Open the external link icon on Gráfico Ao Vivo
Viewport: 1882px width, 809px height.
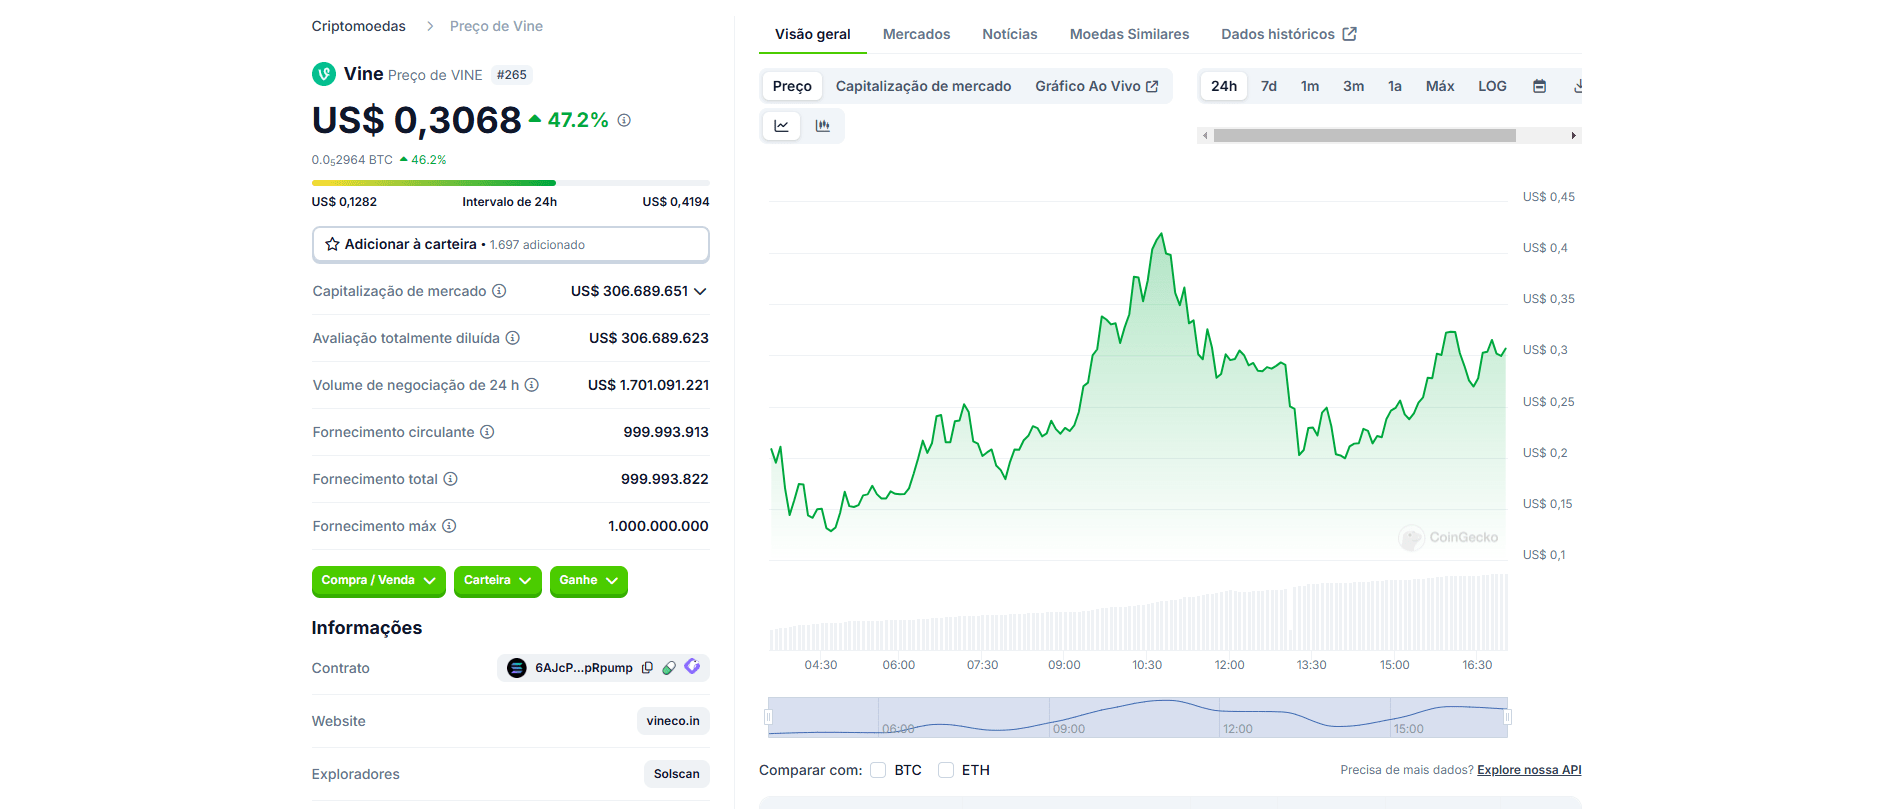(x=1152, y=86)
